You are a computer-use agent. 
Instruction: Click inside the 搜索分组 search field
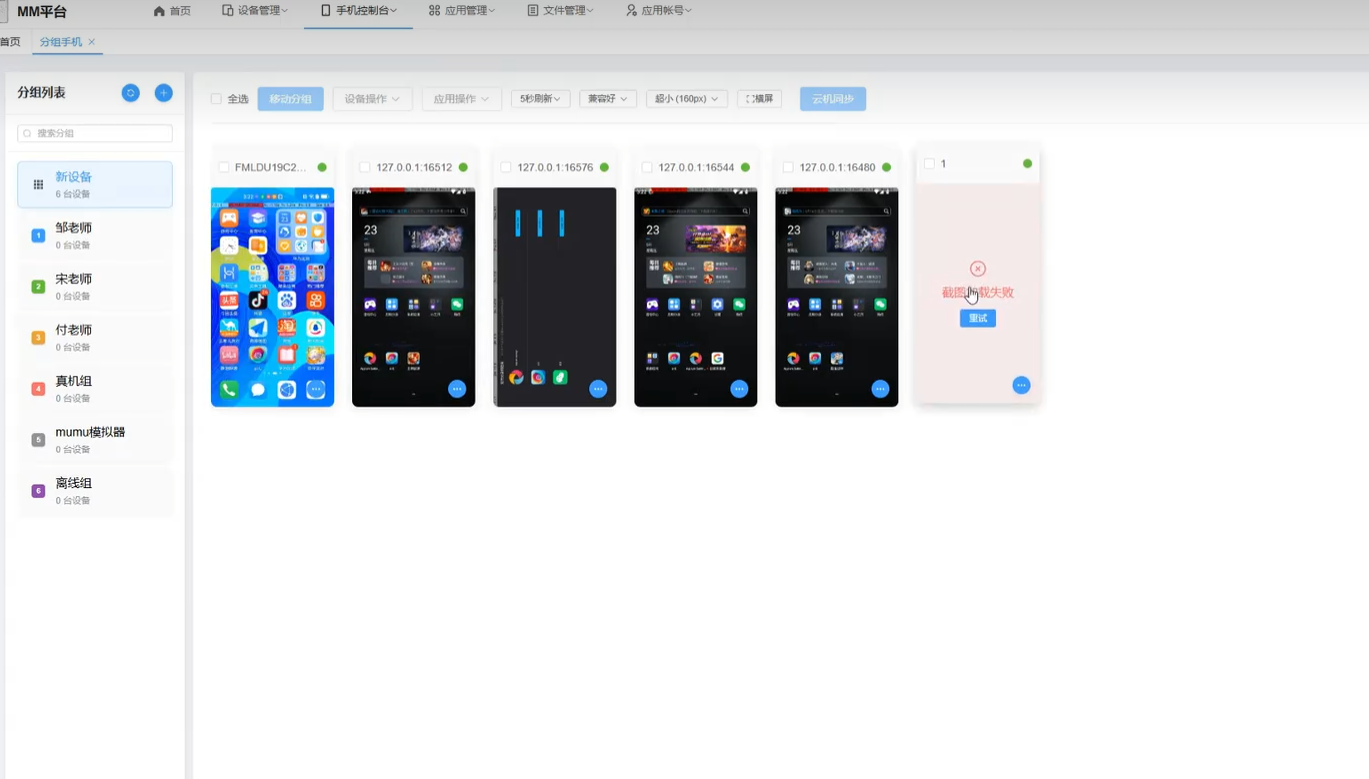point(94,132)
